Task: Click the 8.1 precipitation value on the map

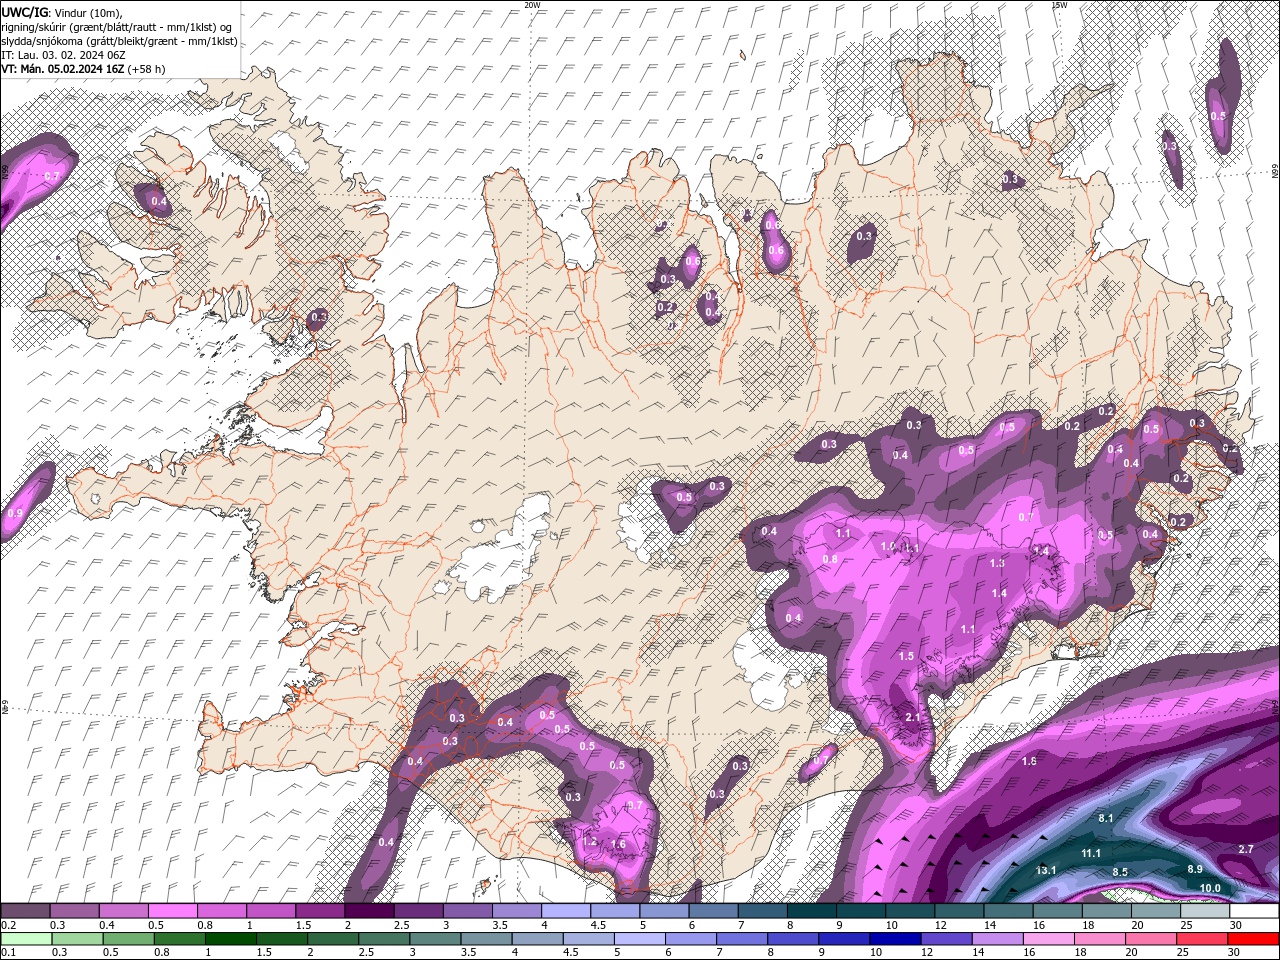Action: click(1106, 818)
